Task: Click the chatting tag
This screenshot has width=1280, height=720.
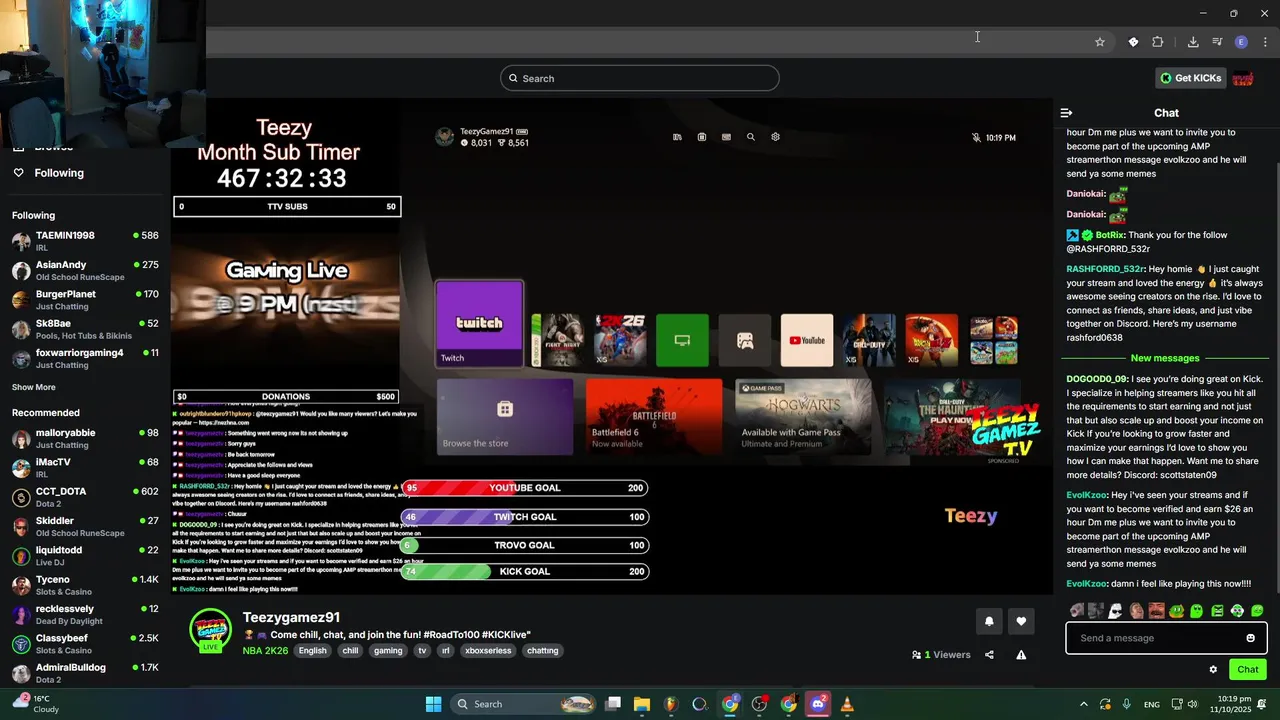Action: pos(543,650)
